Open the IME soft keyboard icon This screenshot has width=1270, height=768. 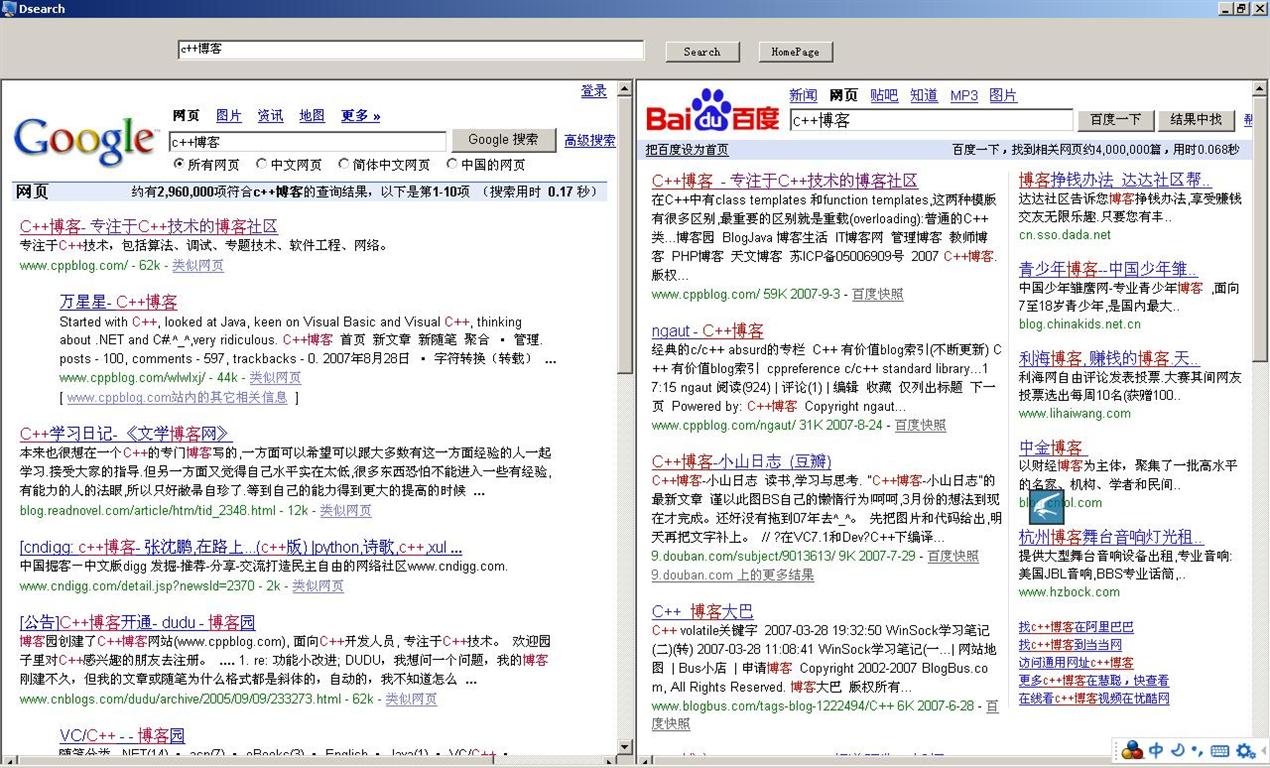click(1219, 751)
